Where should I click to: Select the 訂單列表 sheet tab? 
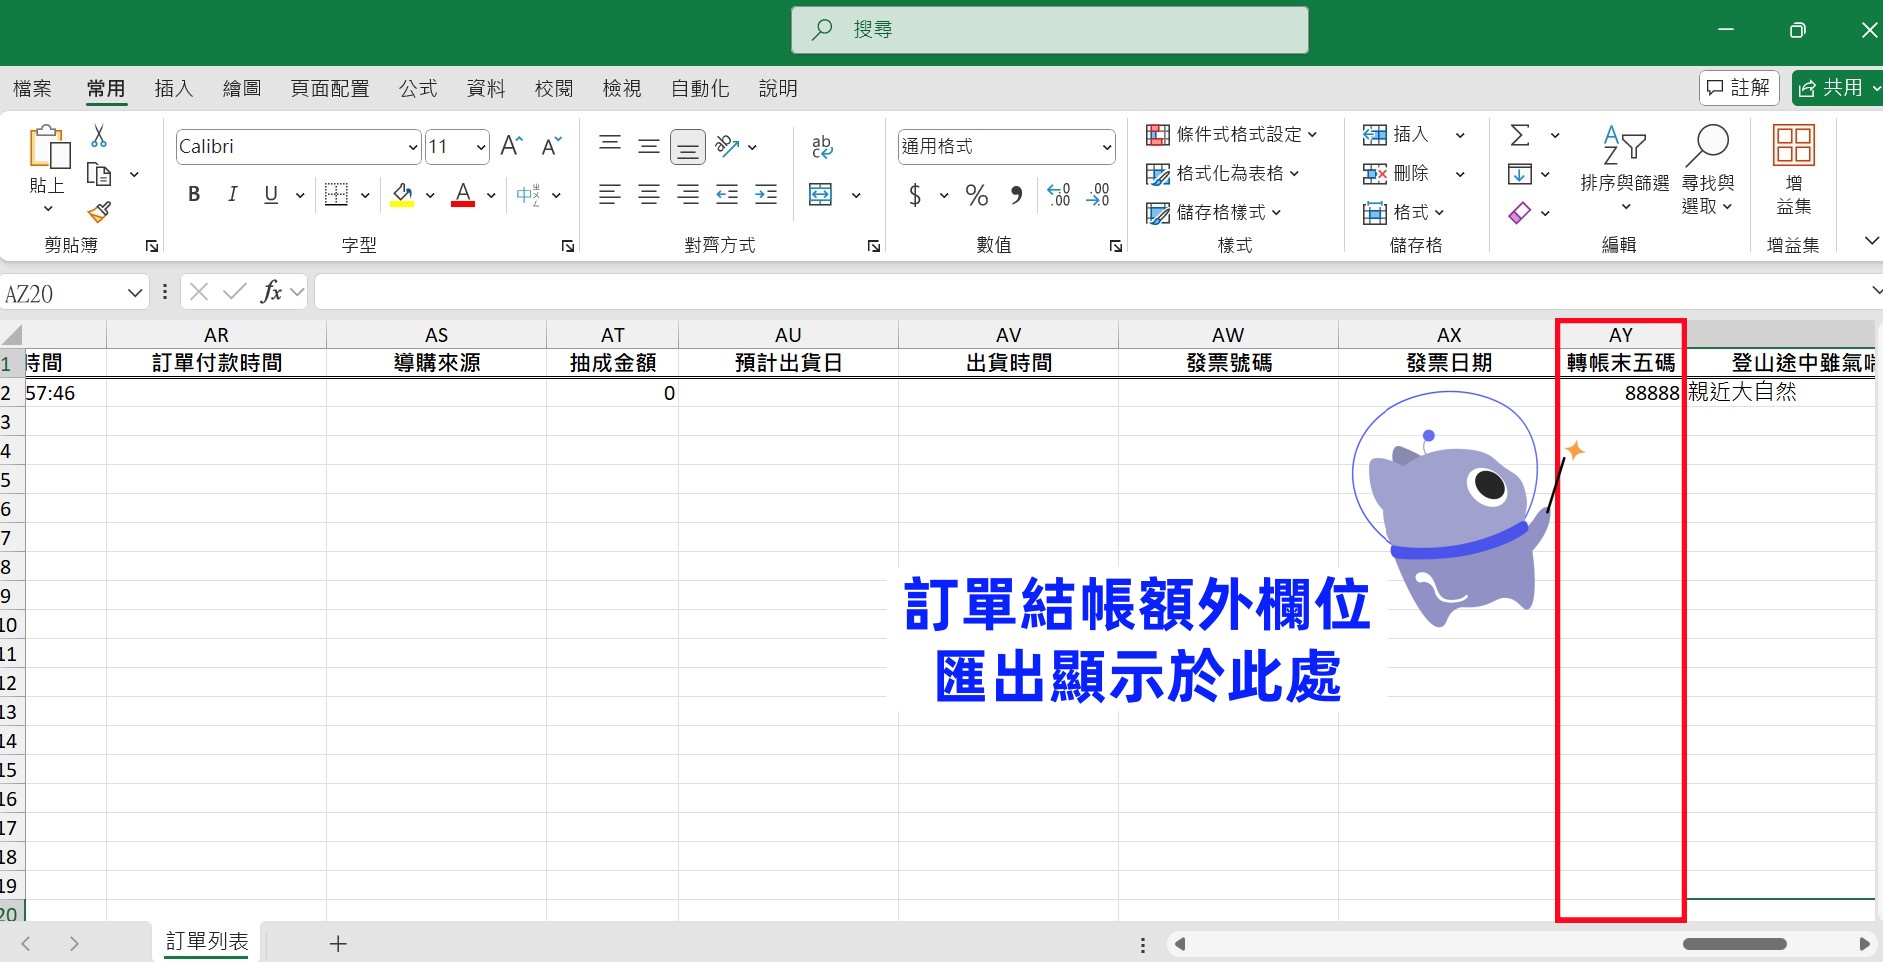point(207,941)
